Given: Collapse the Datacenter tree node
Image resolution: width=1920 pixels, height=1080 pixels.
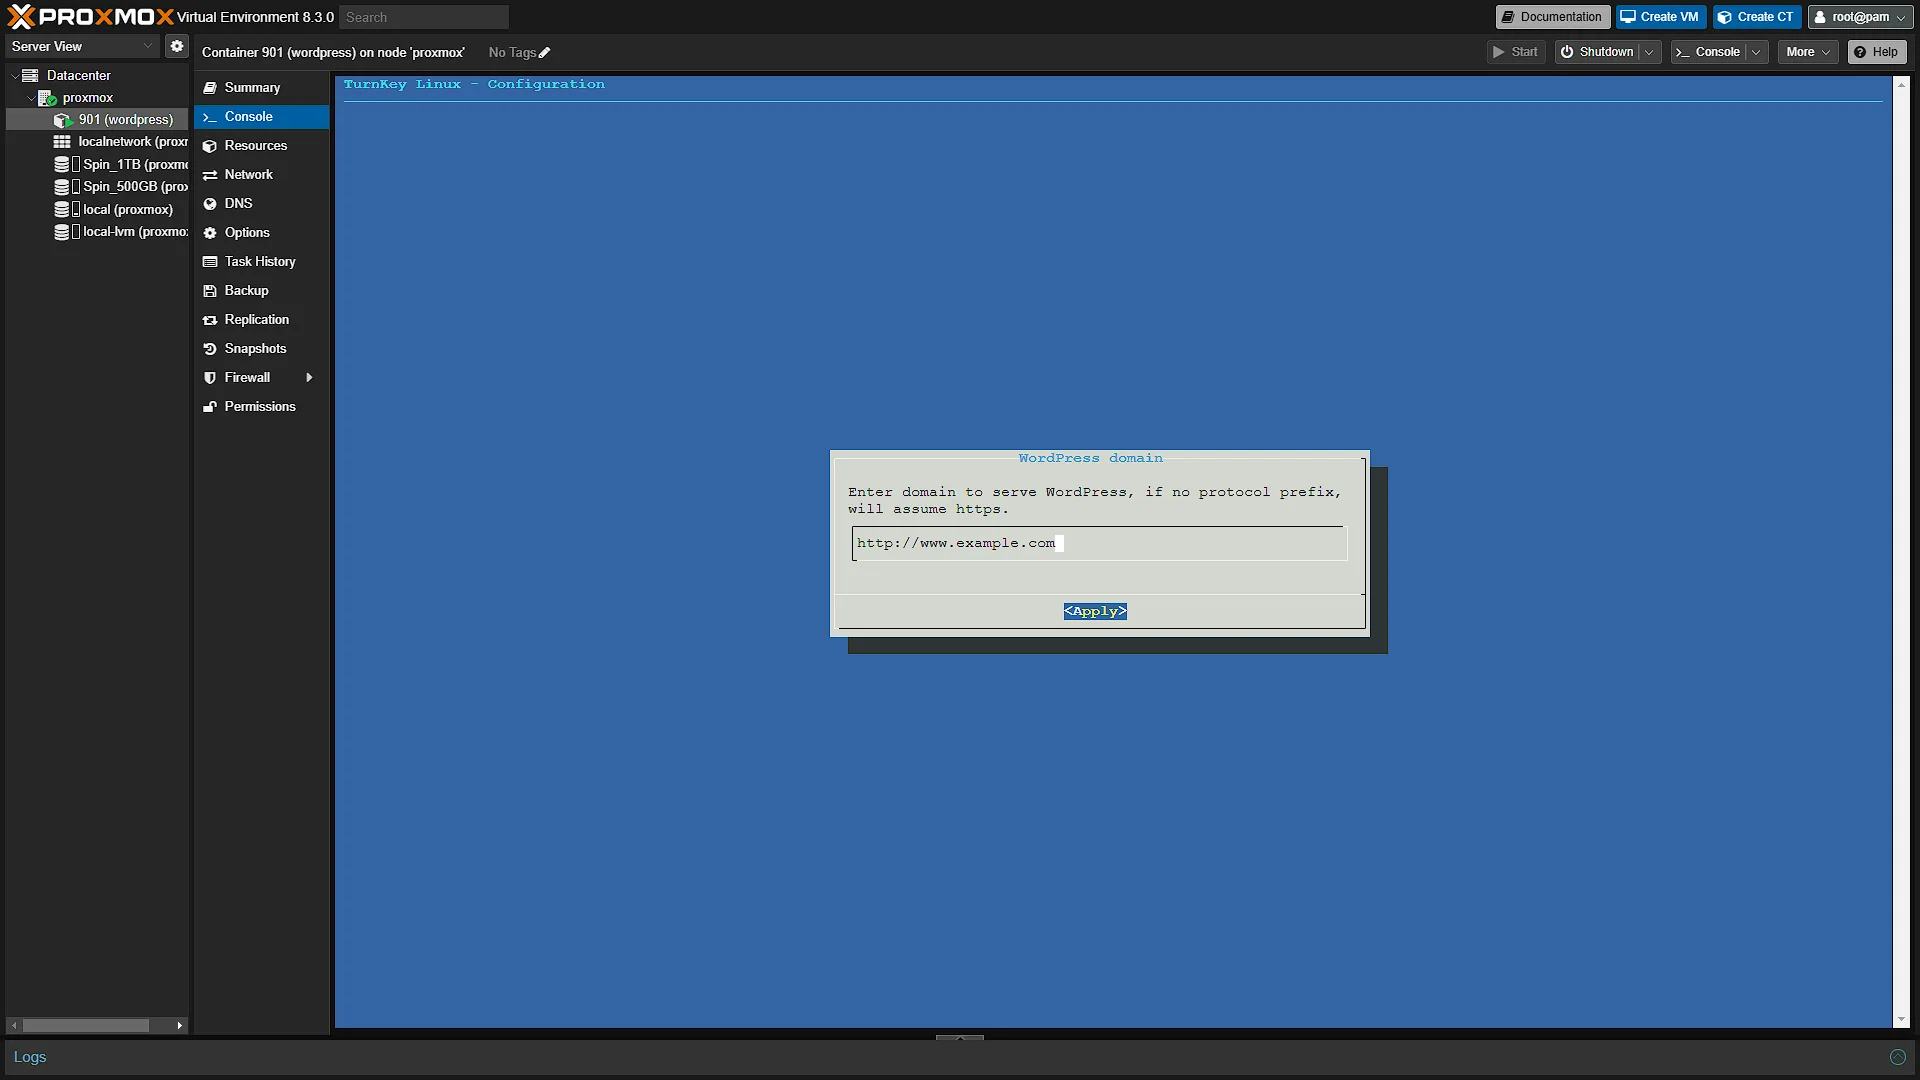Looking at the screenshot, I should 14,75.
